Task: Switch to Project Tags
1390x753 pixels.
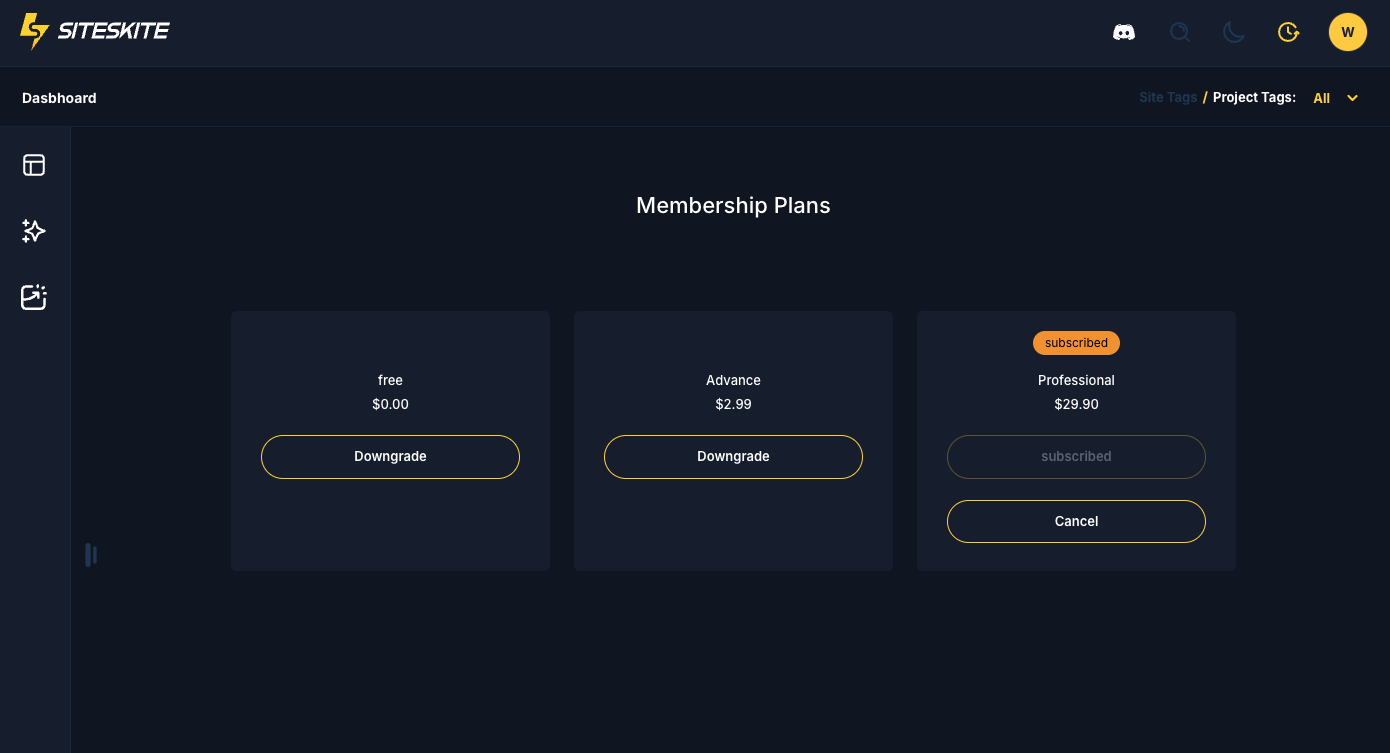Action: pyautogui.click(x=1254, y=98)
